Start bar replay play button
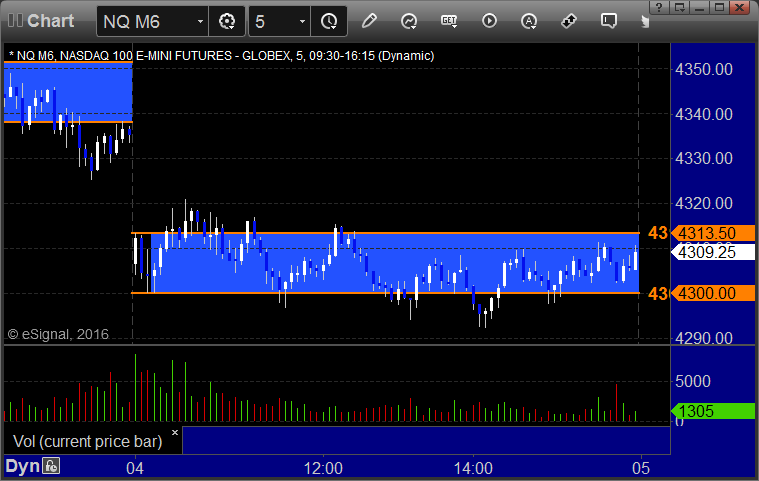759x481 pixels. coord(489,21)
